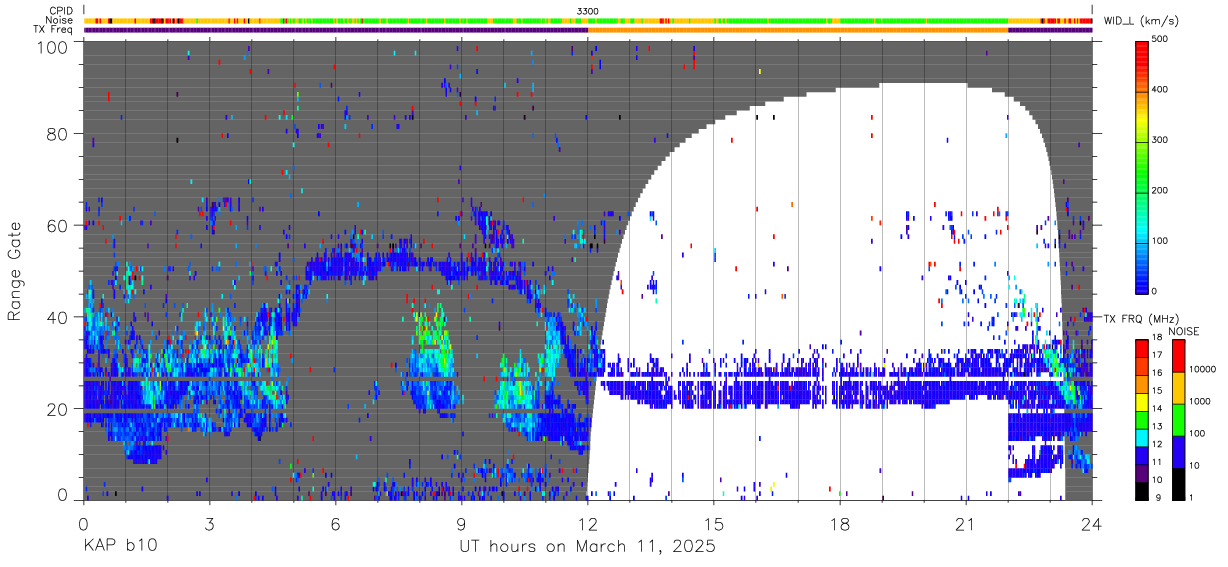Click the UT hours on March 11, 2025 title
The width and height of the screenshot is (1228, 567).
[x=587, y=546]
